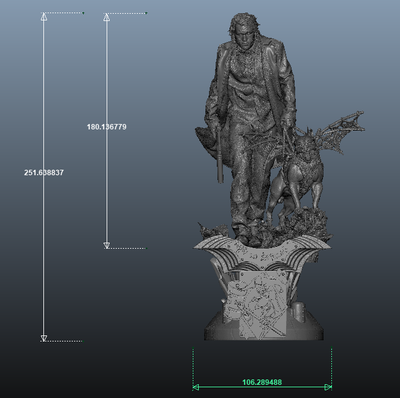Viewport: 400px width, 398px height.
Task: Click bottom arrowhead of the 251.638837 dimension line
Action: click(44, 338)
